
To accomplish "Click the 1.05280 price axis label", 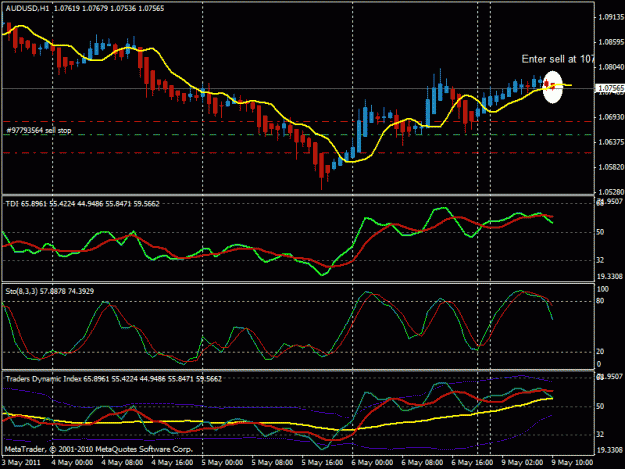I will click(610, 192).
